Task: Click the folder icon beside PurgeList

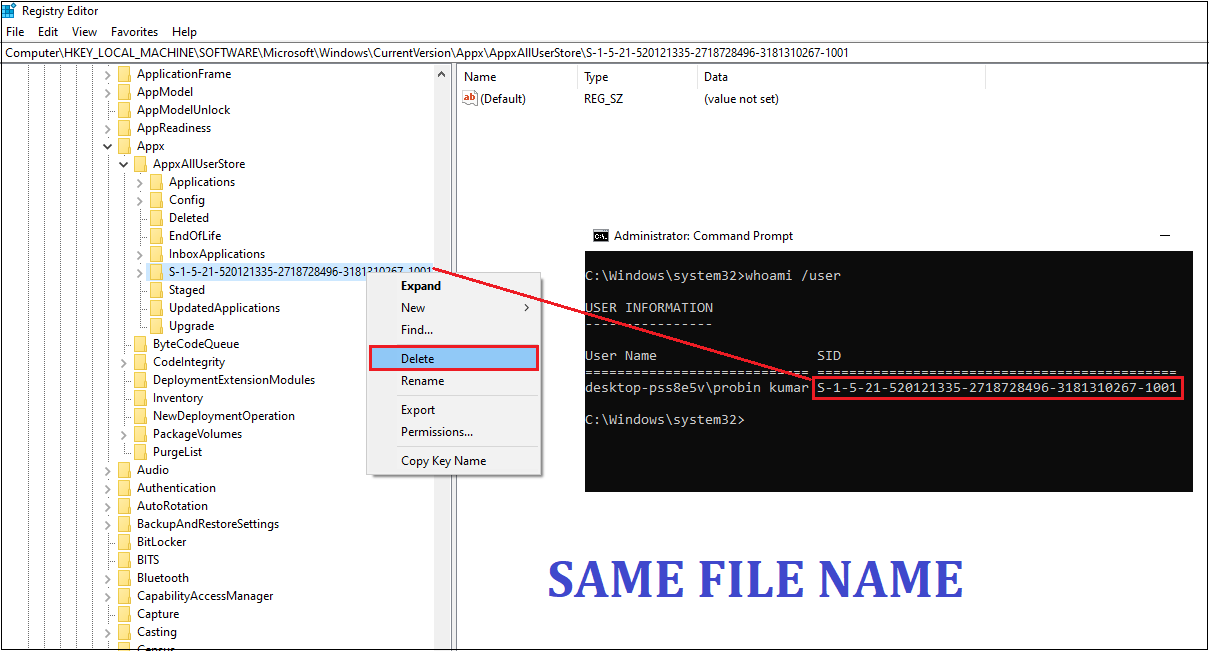Action: coord(139,451)
